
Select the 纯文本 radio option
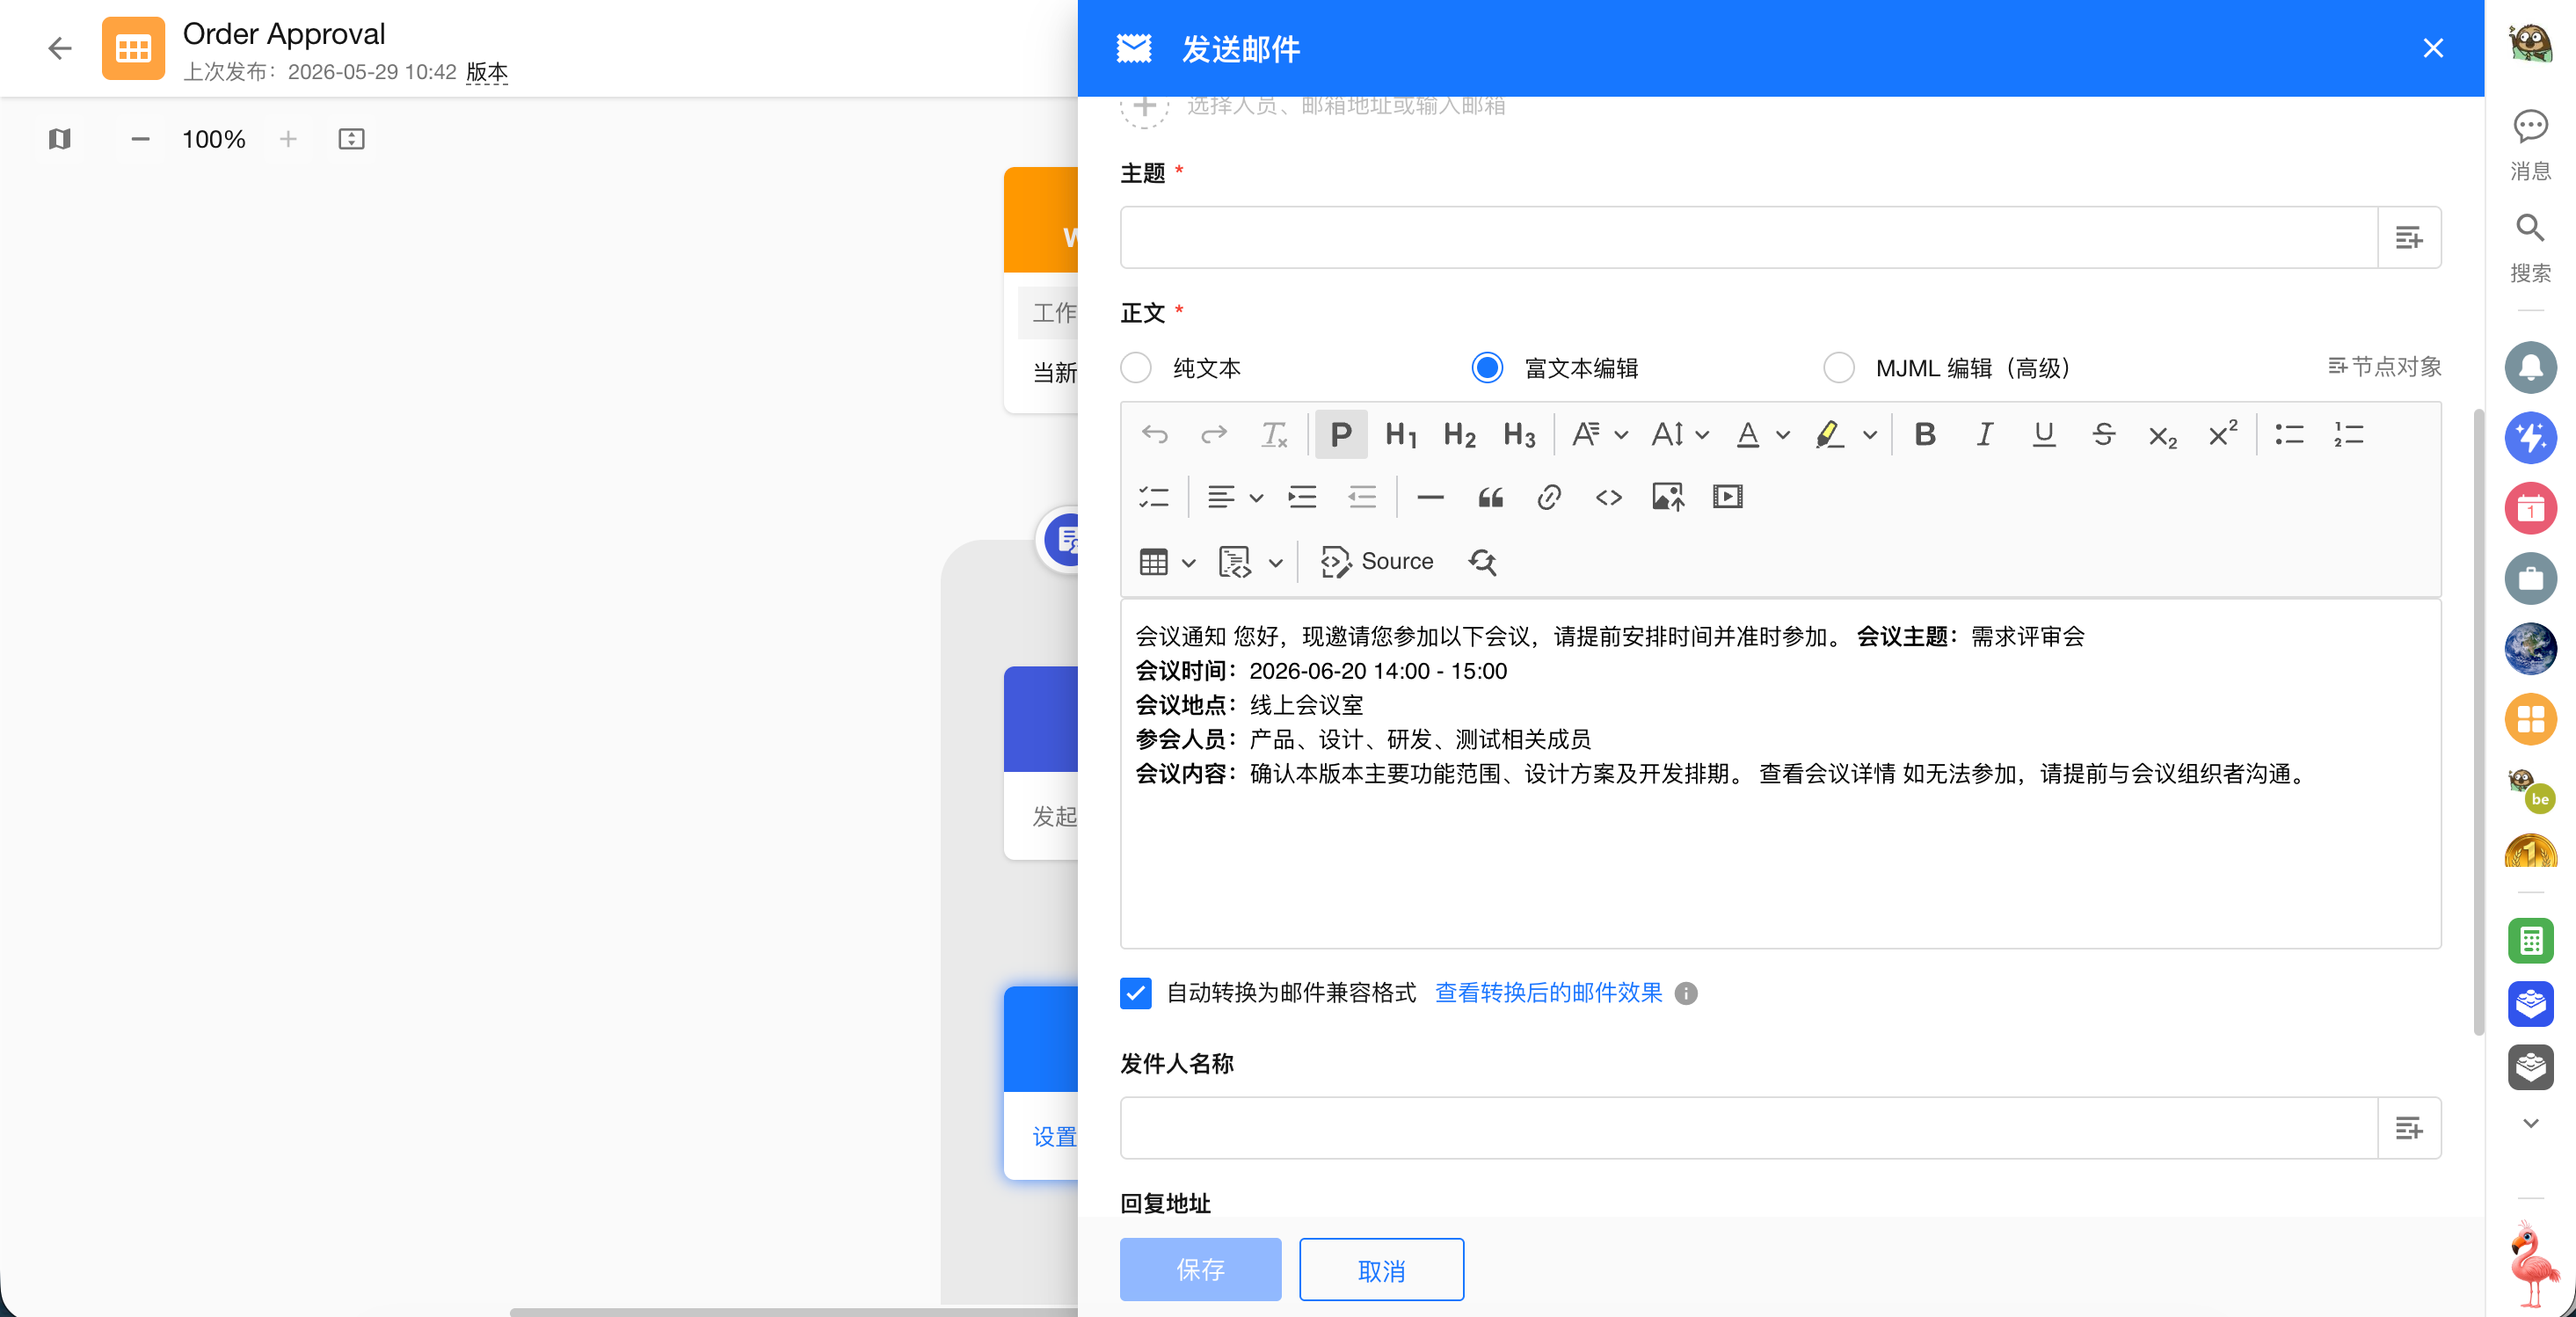[x=1136, y=368]
